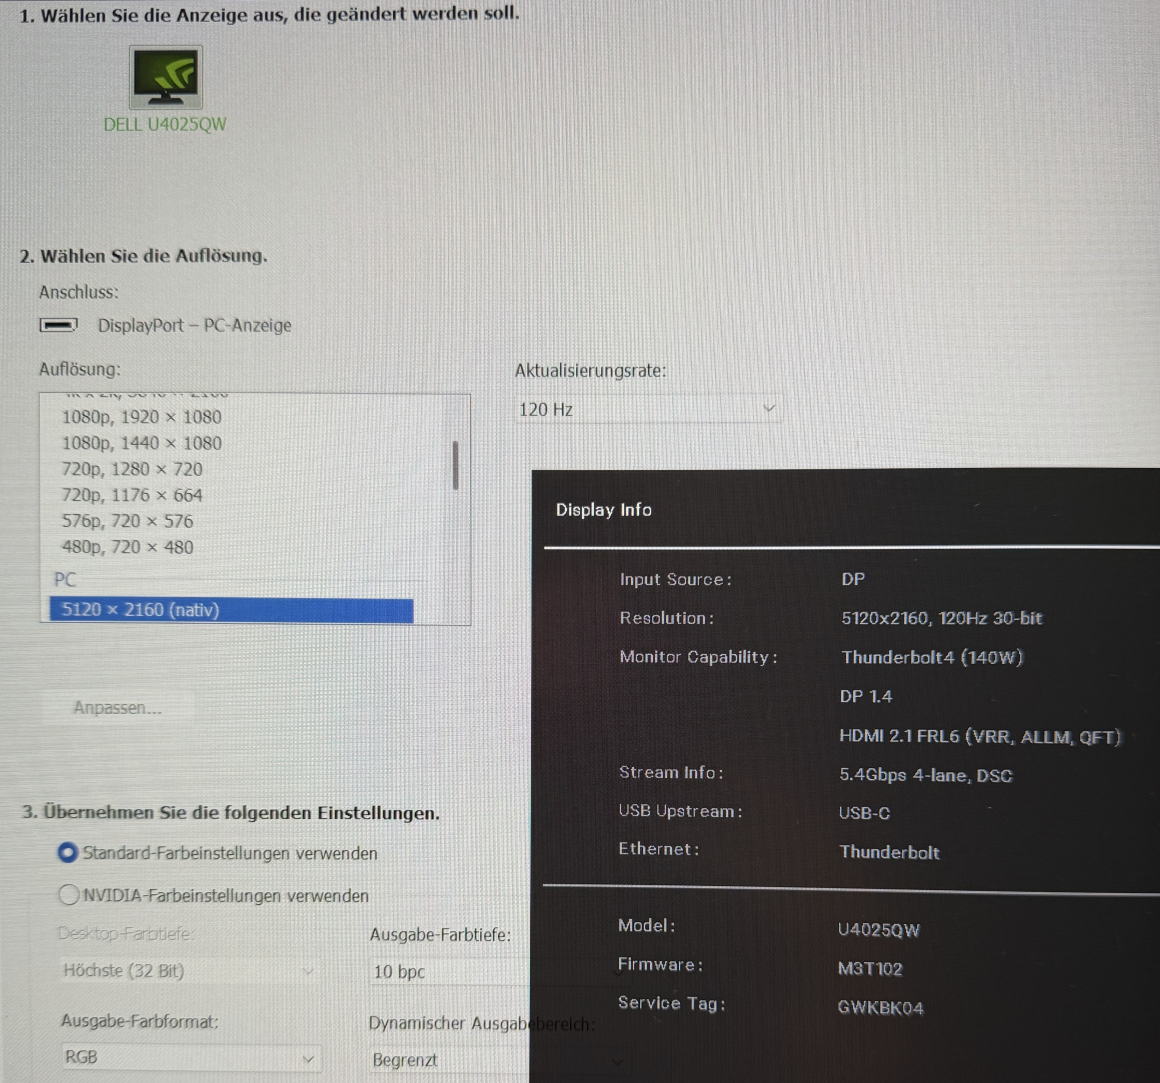
Task: Open the Desktop-Farbtiefe Höchste (32 Bit) dropdown
Action: point(189,971)
